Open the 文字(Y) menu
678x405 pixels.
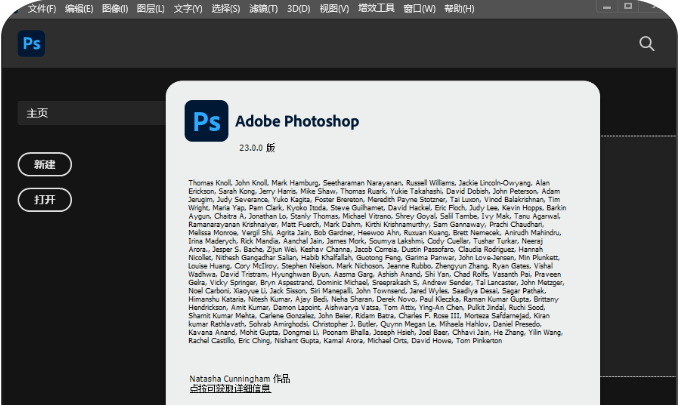pyautogui.click(x=187, y=9)
